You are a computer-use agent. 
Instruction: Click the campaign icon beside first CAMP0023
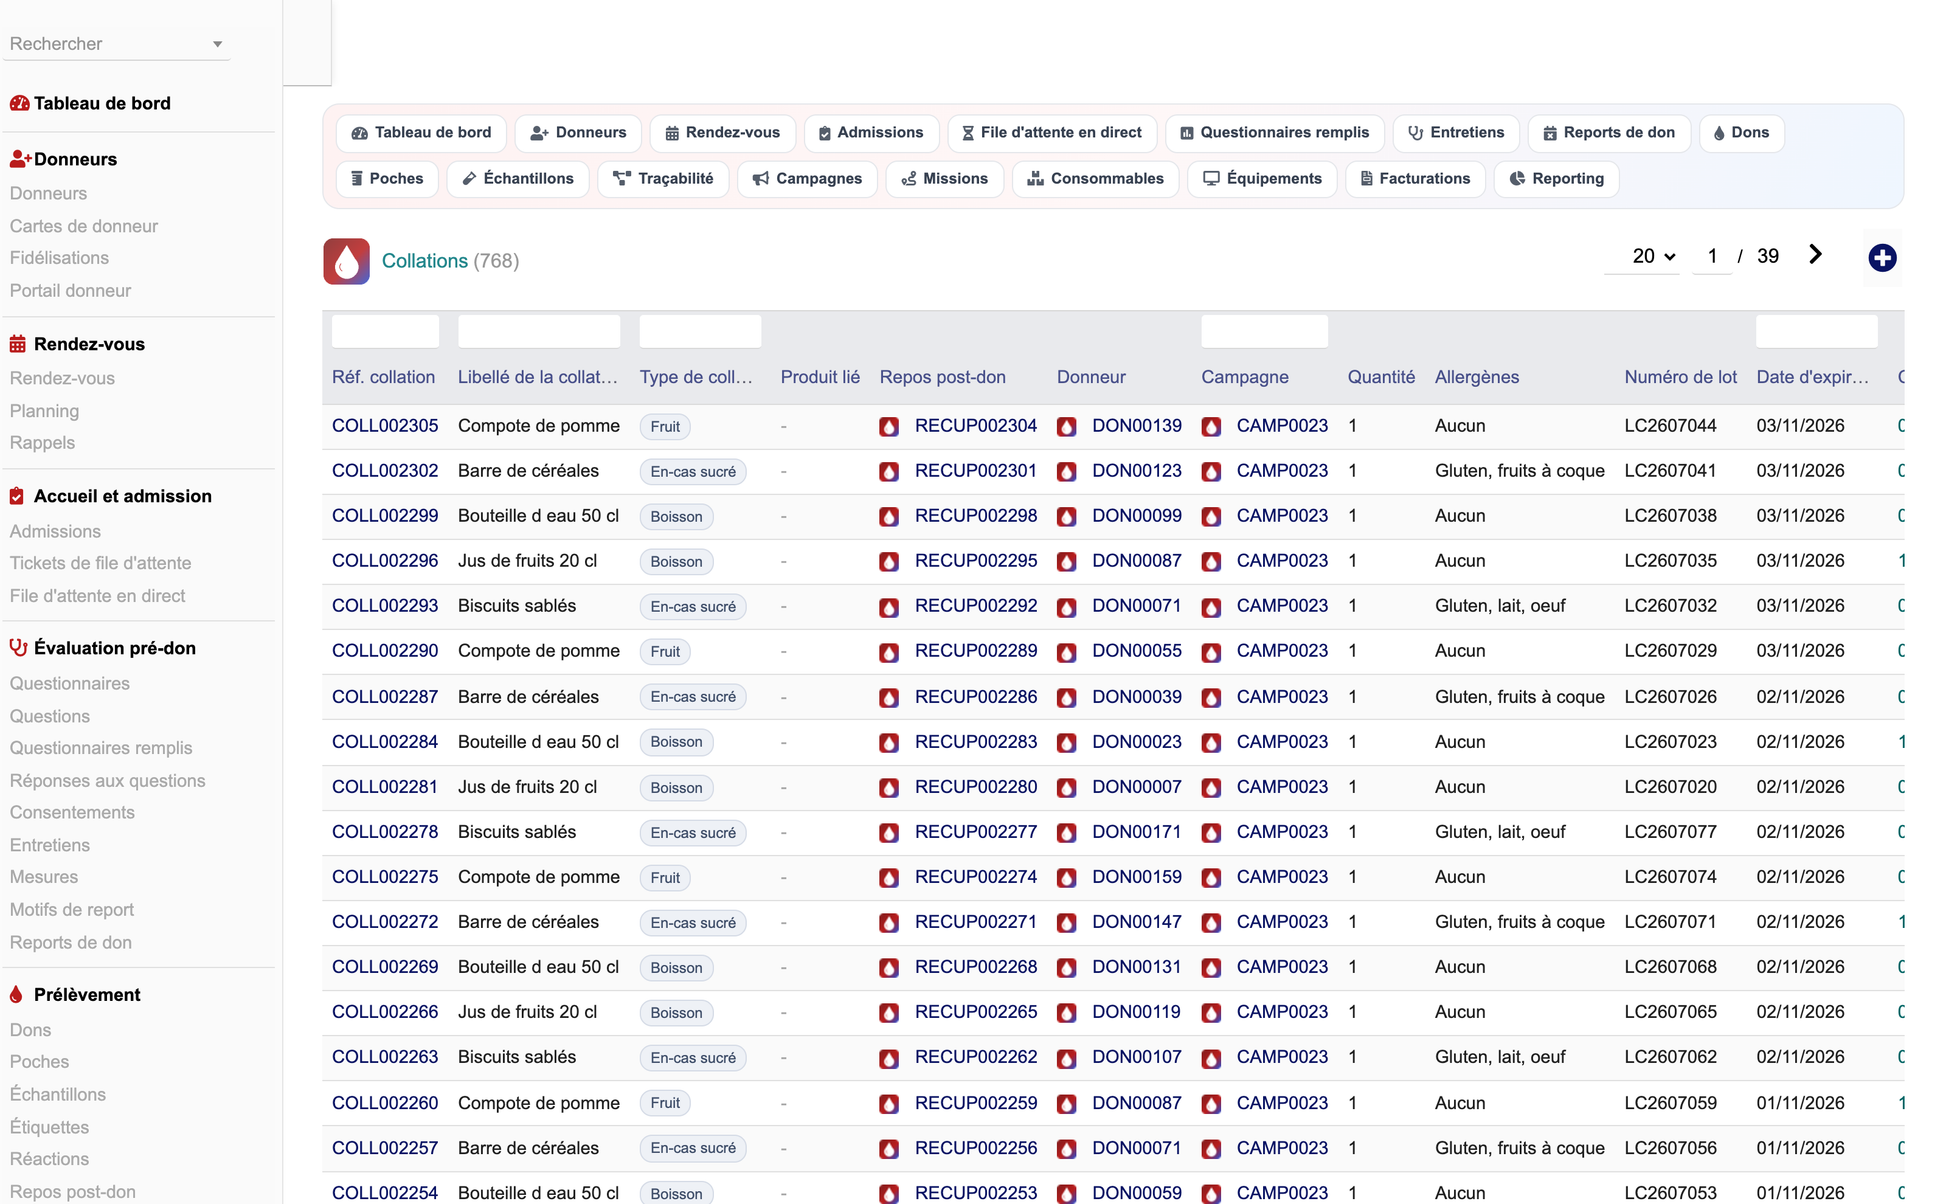pyautogui.click(x=1211, y=427)
